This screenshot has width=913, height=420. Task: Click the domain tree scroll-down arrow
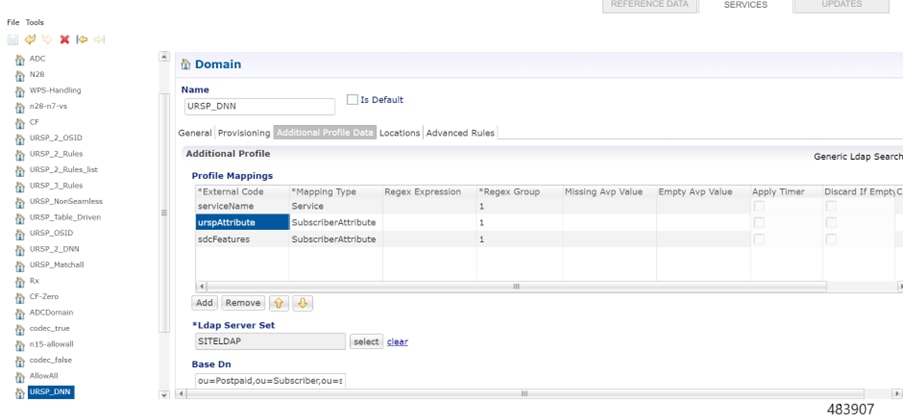164,394
